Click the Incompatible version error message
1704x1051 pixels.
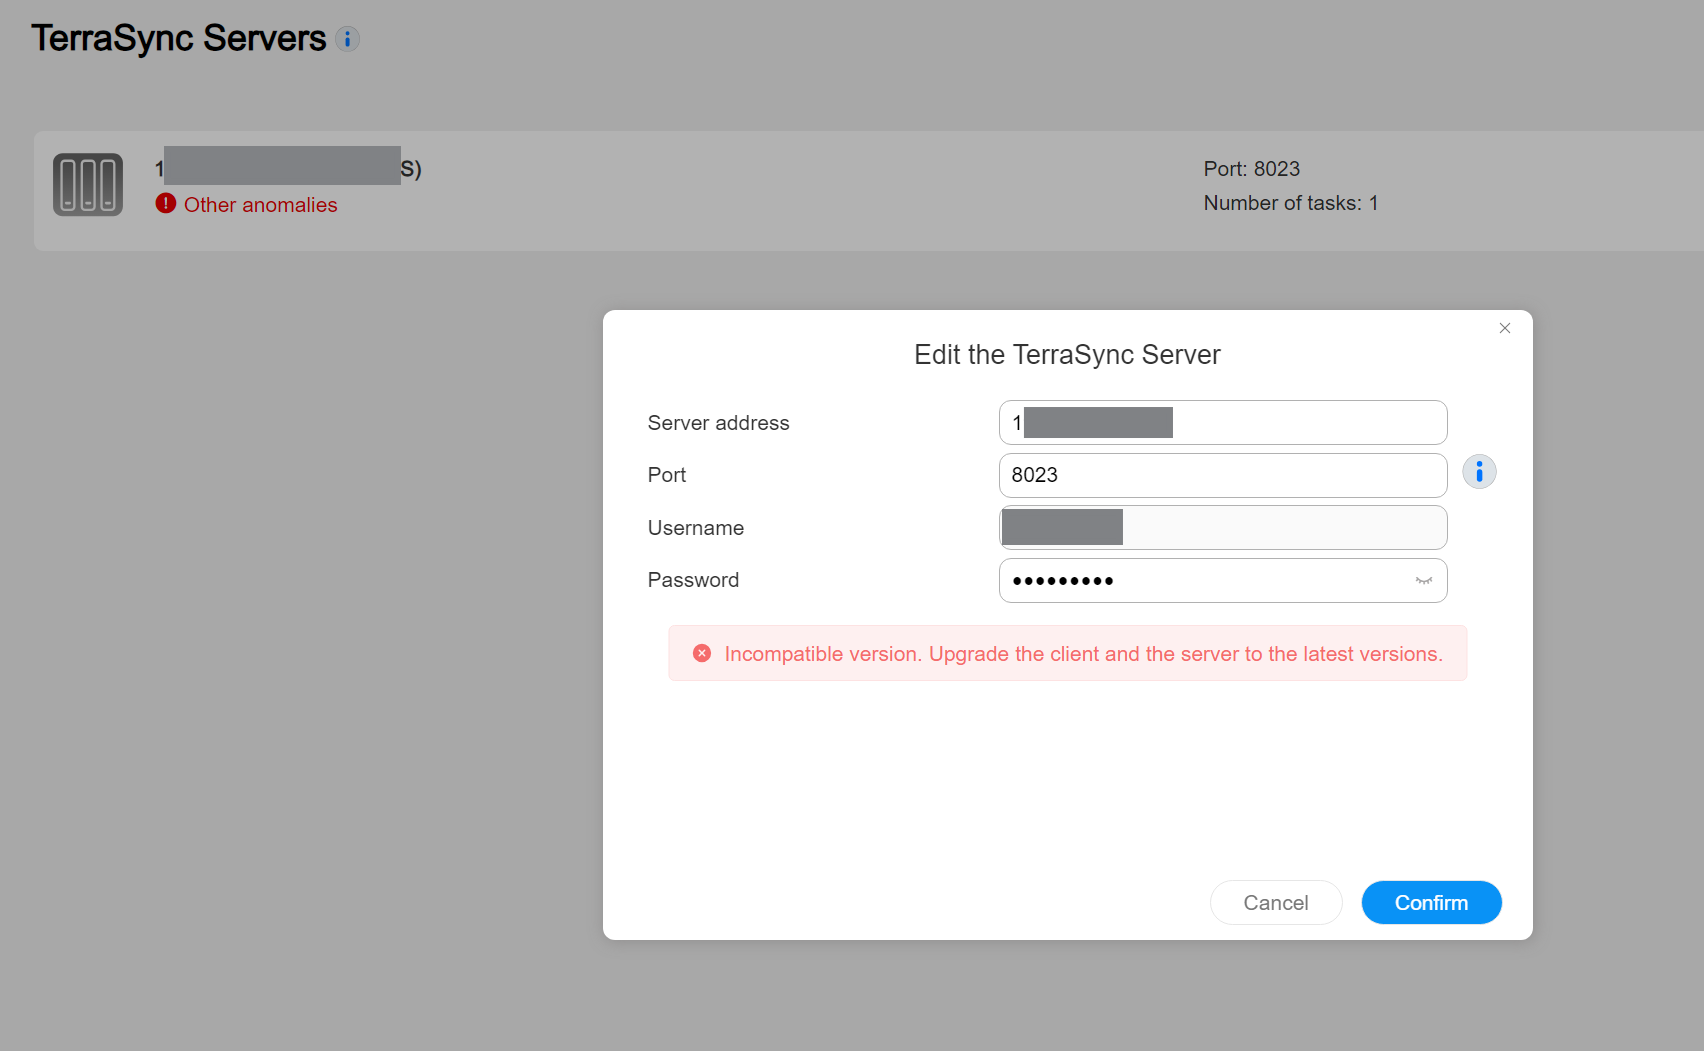(x=1084, y=654)
